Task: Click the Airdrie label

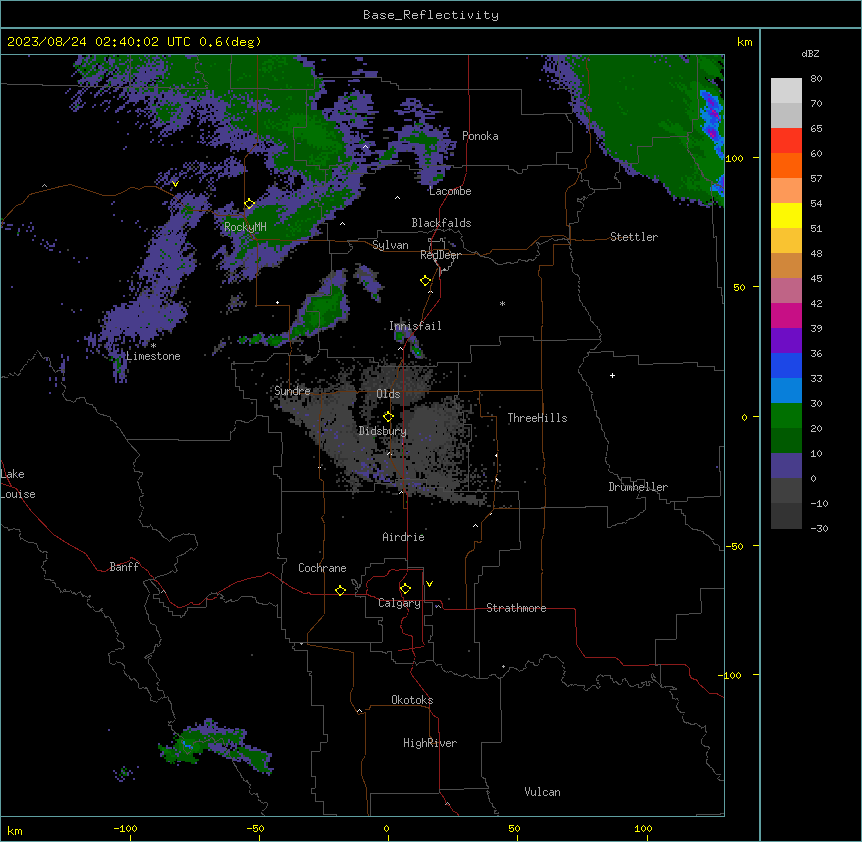Action: (404, 537)
